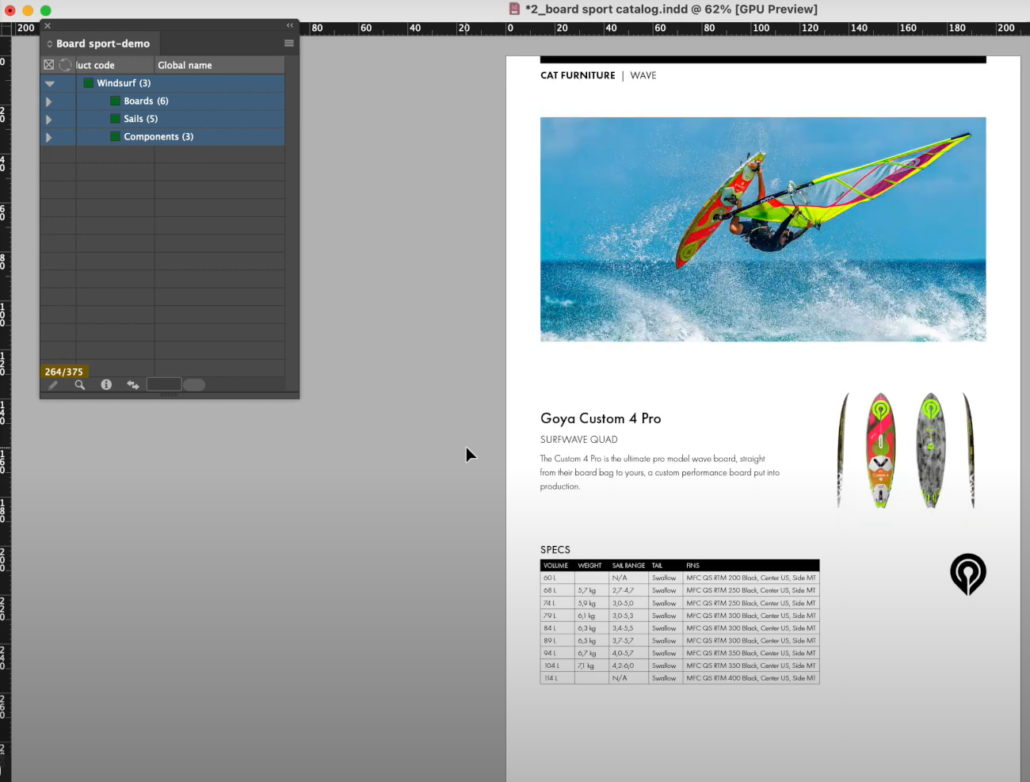This screenshot has height=782, width=1030.
Task: Click the product description paragraph
Action: tap(660, 472)
